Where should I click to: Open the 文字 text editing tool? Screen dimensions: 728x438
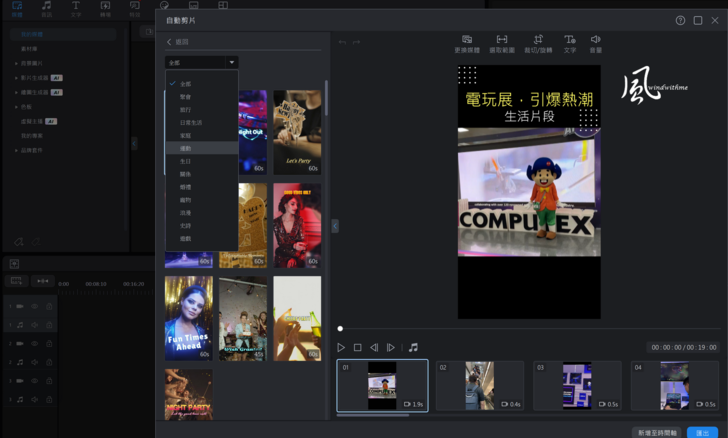click(x=569, y=43)
